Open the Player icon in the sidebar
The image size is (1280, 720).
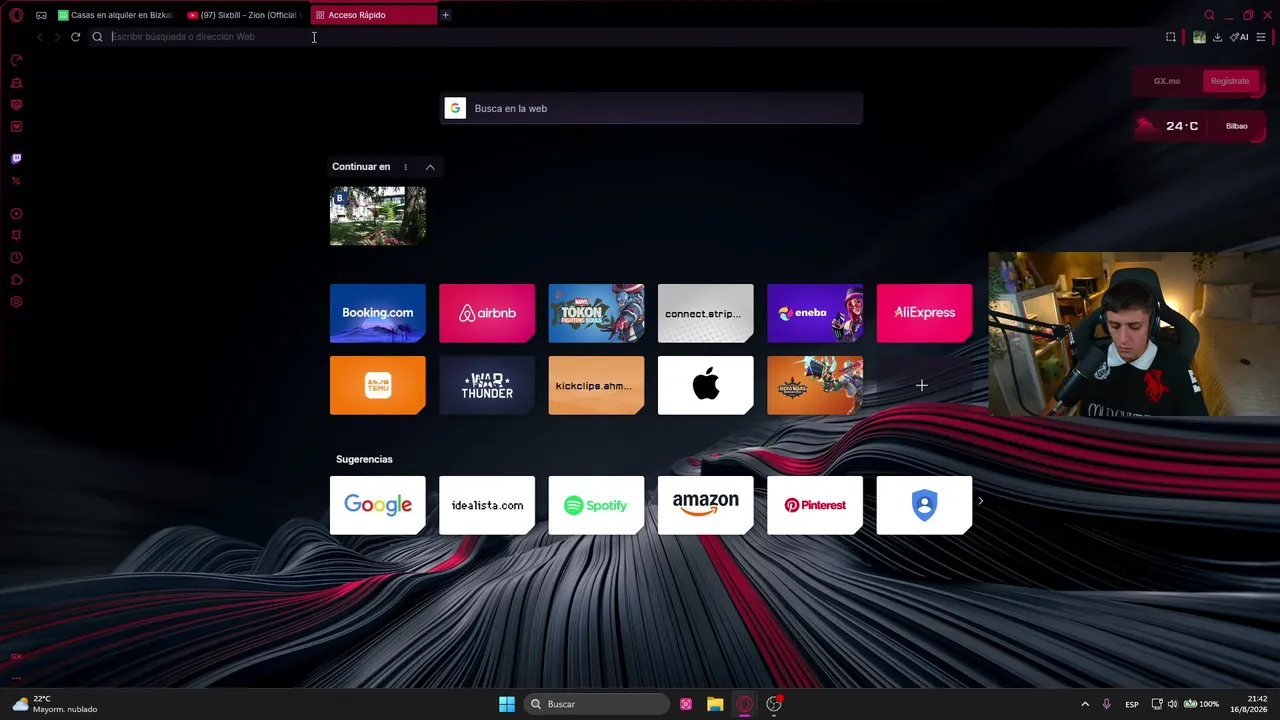pos(16,214)
